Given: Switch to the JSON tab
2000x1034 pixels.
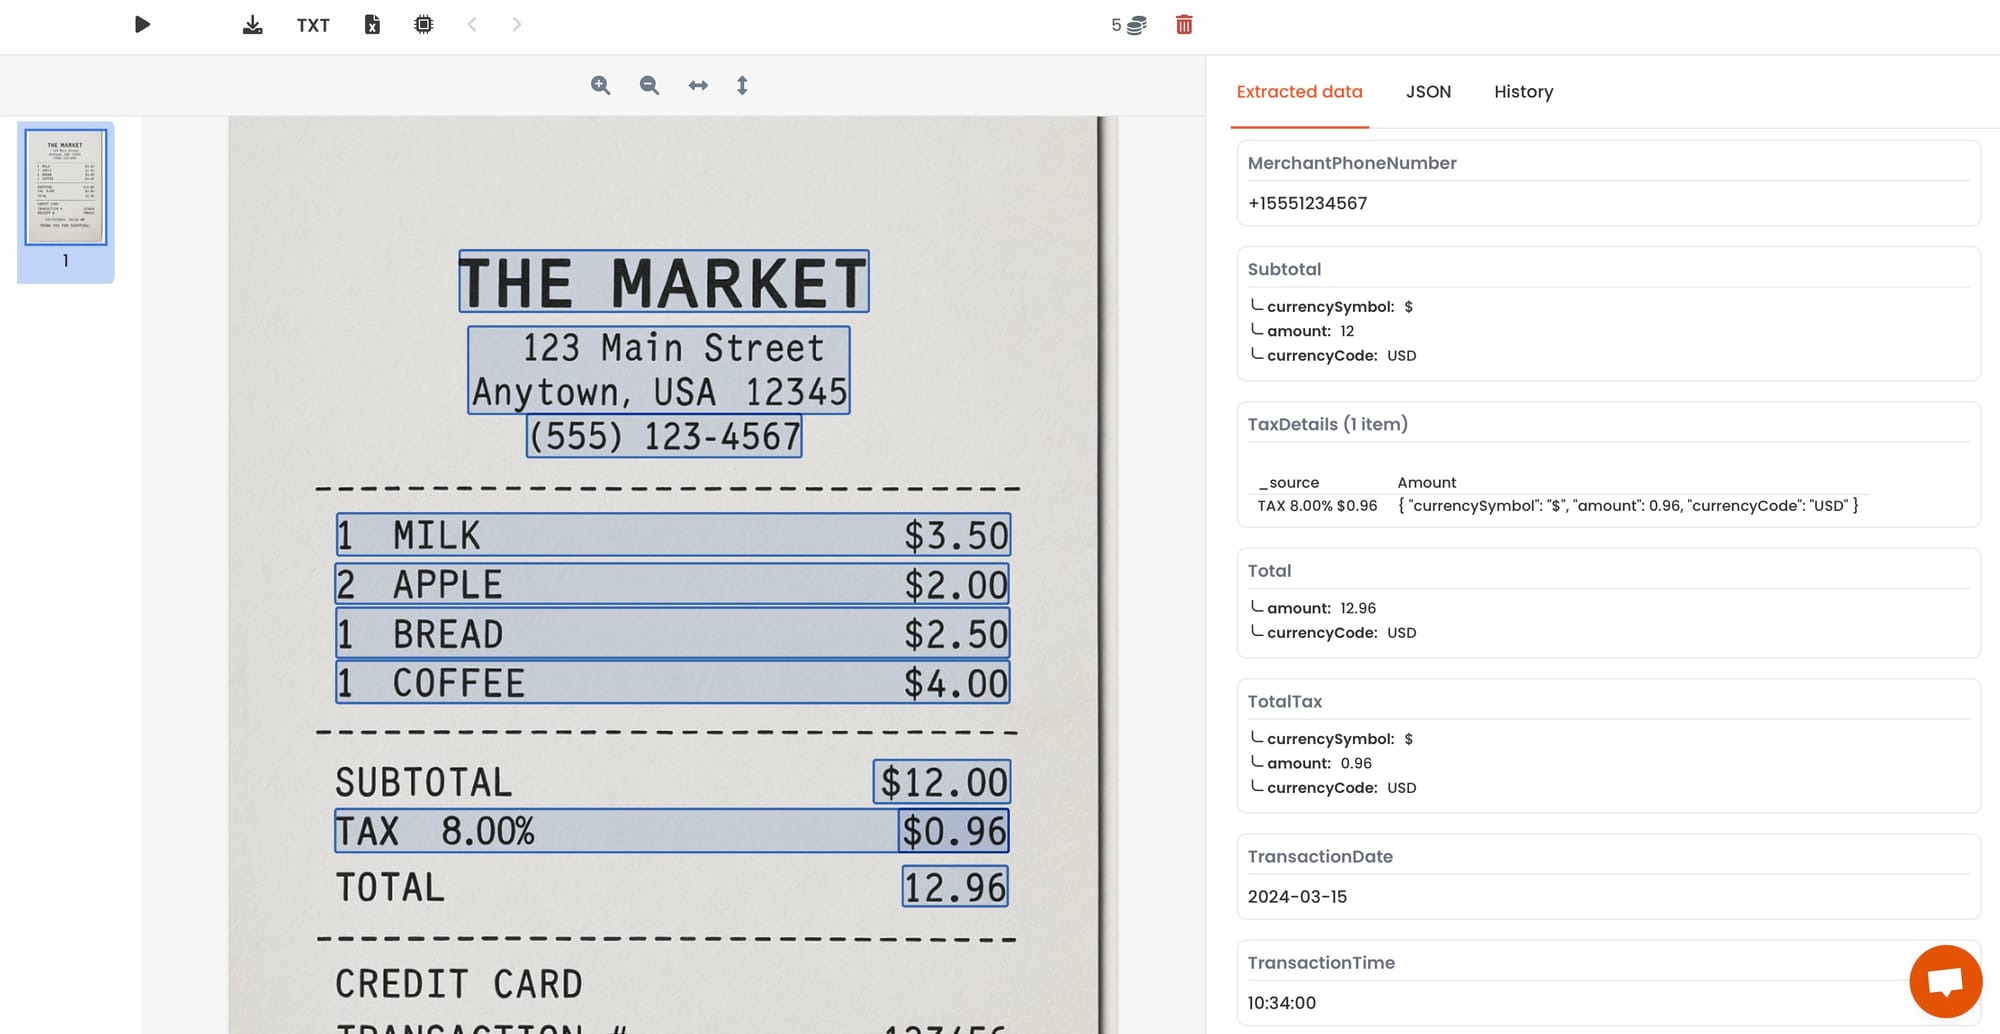Looking at the screenshot, I should 1428,92.
